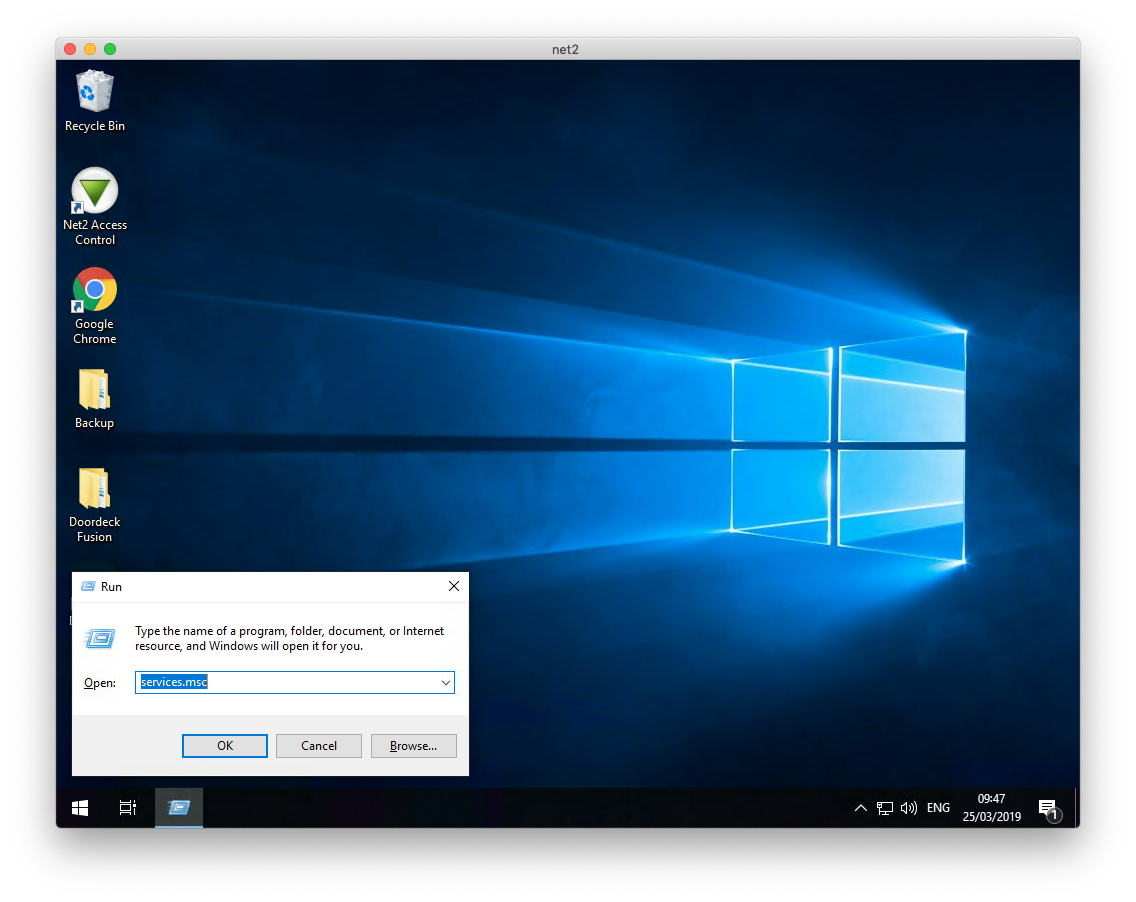Open the Doordeck Fusion folder

point(94,487)
